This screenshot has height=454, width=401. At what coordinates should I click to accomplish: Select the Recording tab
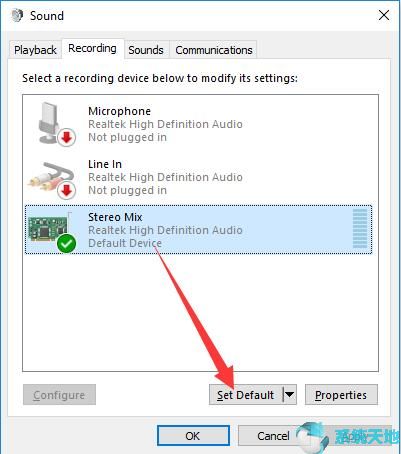point(92,49)
